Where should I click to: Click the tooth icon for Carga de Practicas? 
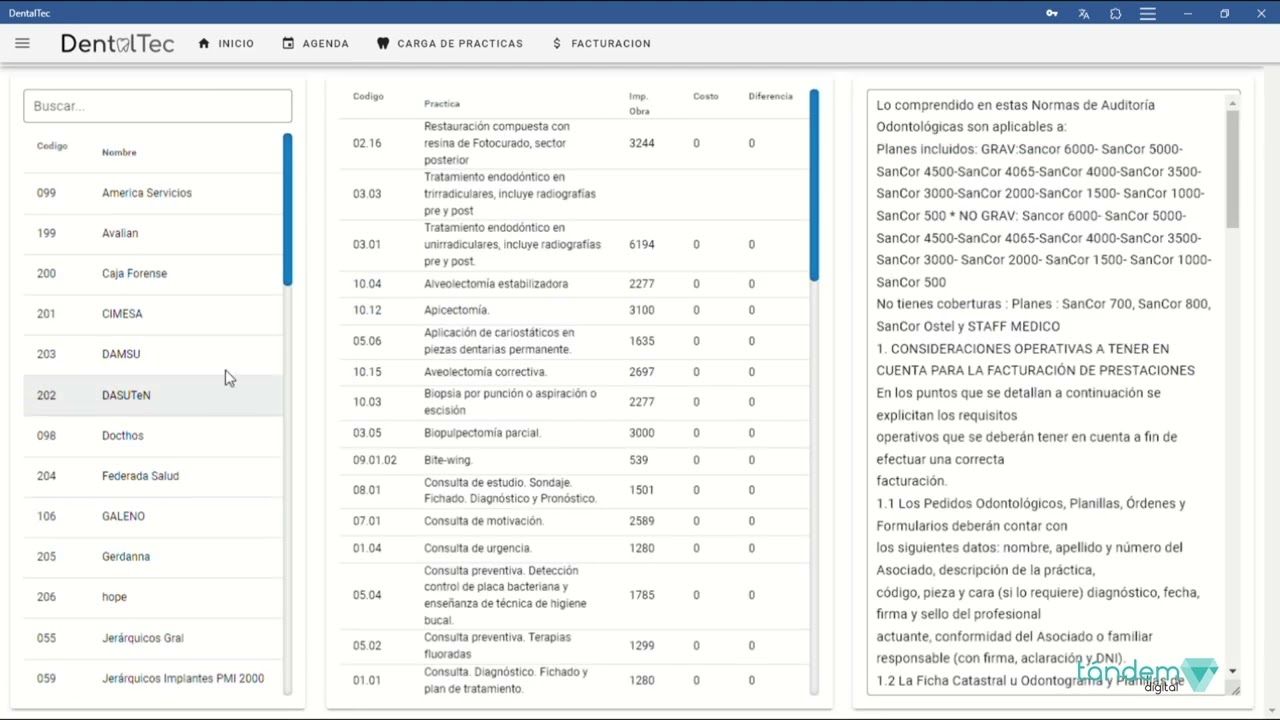click(382, 44)
